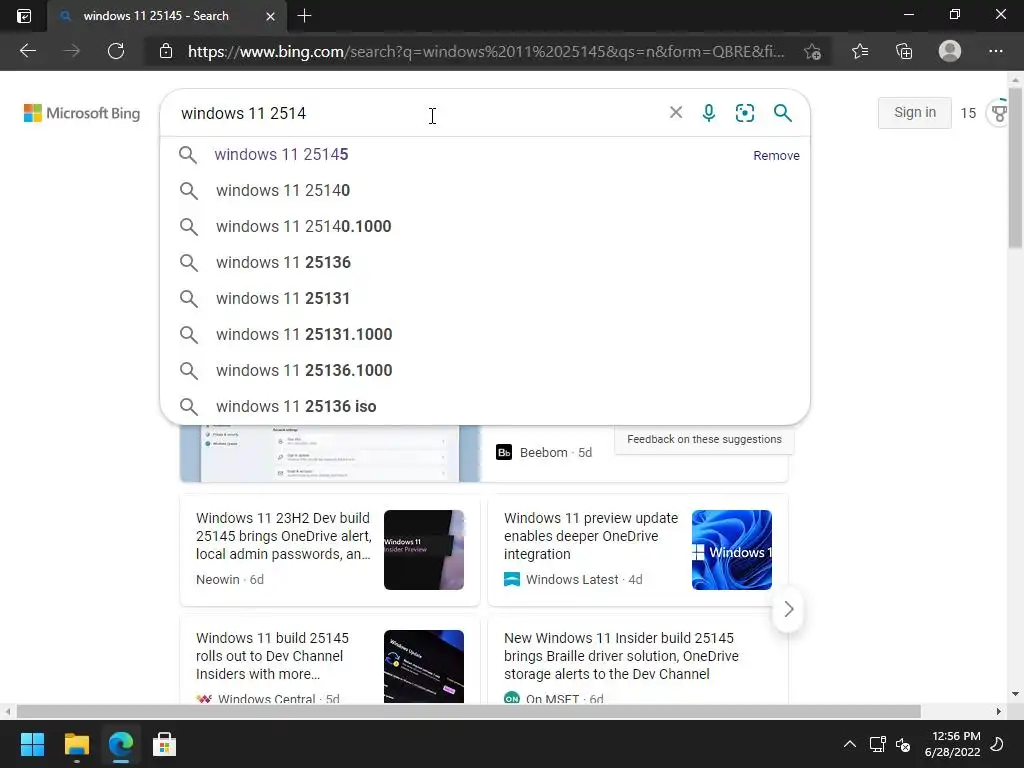Click the Beebom source label

tap(543, 453)
